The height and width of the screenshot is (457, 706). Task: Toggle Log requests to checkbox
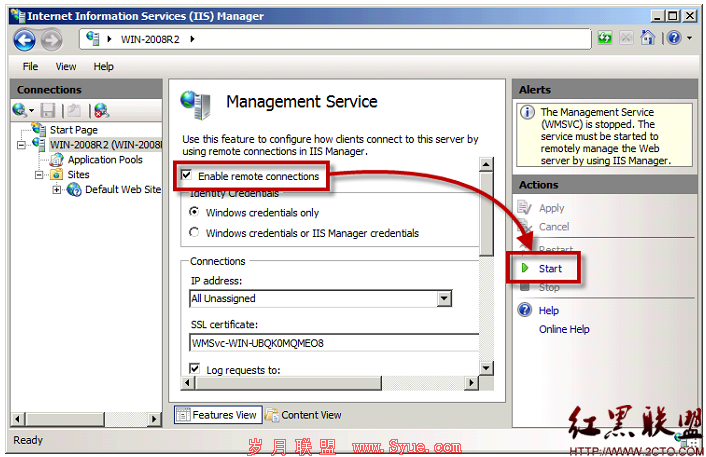pyautogui.click(x=195, y=369)
